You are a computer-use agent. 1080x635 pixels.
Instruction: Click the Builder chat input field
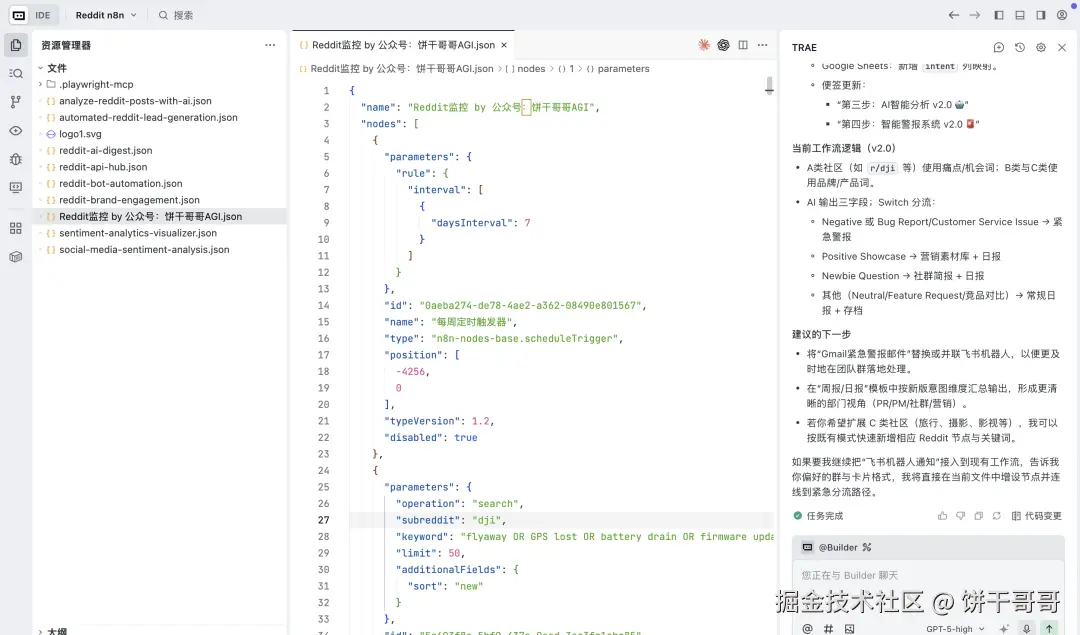click(920, 576)
